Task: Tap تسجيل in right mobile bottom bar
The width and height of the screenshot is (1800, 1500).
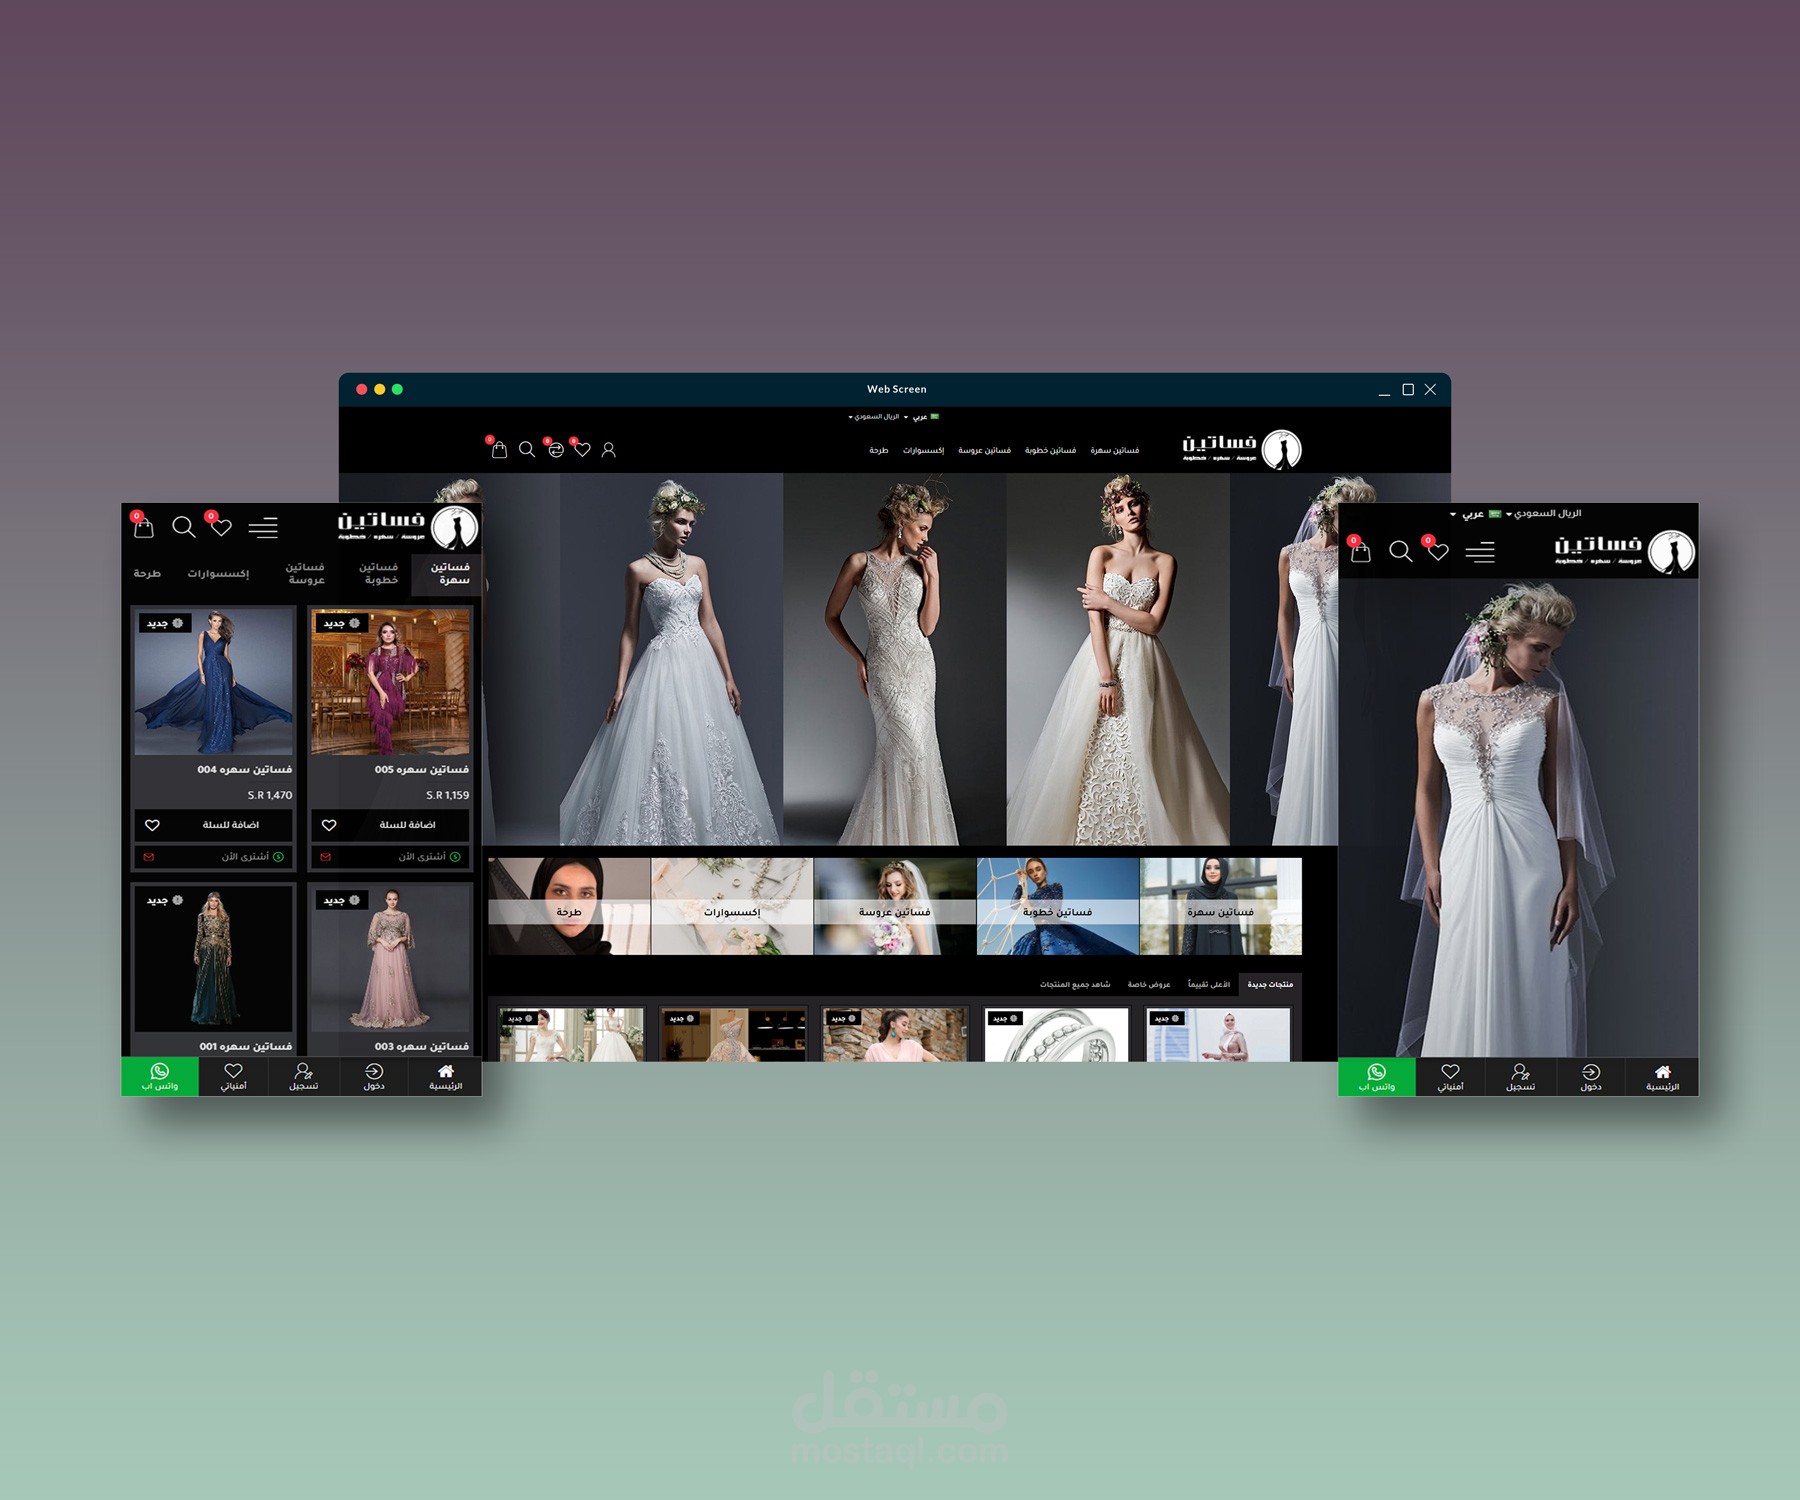Action: 1521,1077
